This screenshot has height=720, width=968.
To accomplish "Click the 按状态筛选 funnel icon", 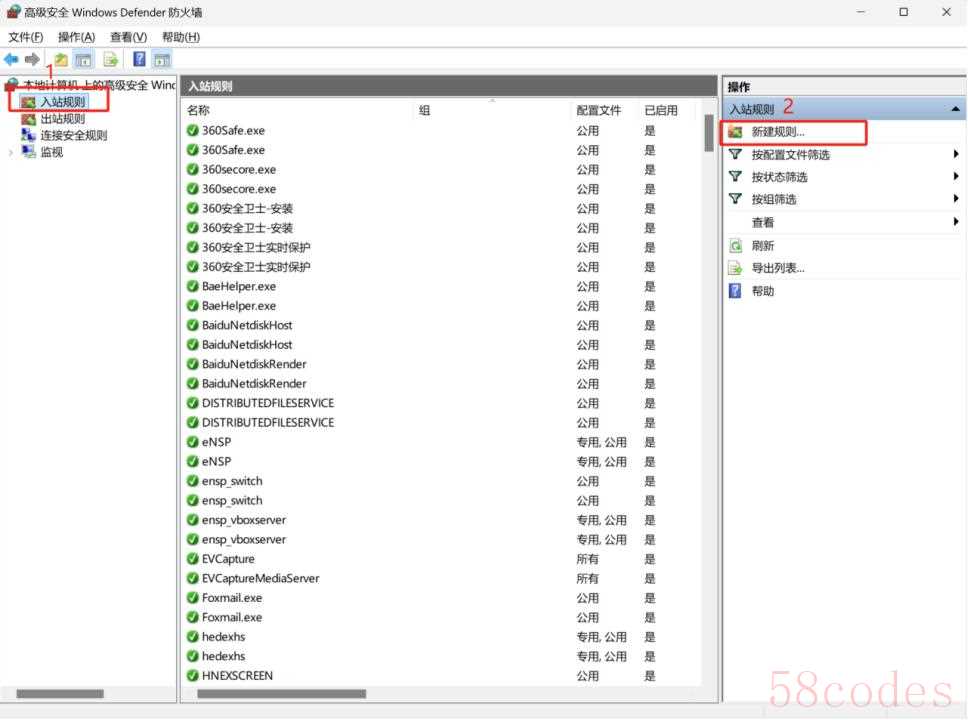I will [735, 177].
